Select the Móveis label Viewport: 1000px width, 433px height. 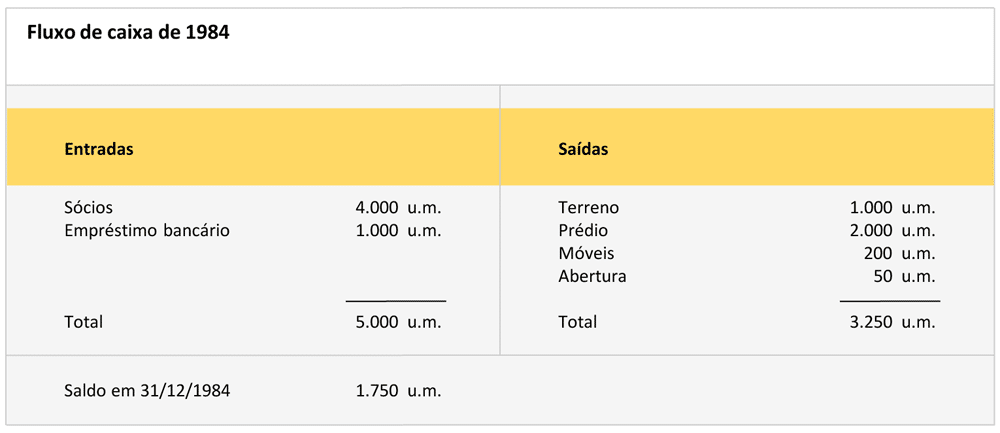click(x=586, y=254)
